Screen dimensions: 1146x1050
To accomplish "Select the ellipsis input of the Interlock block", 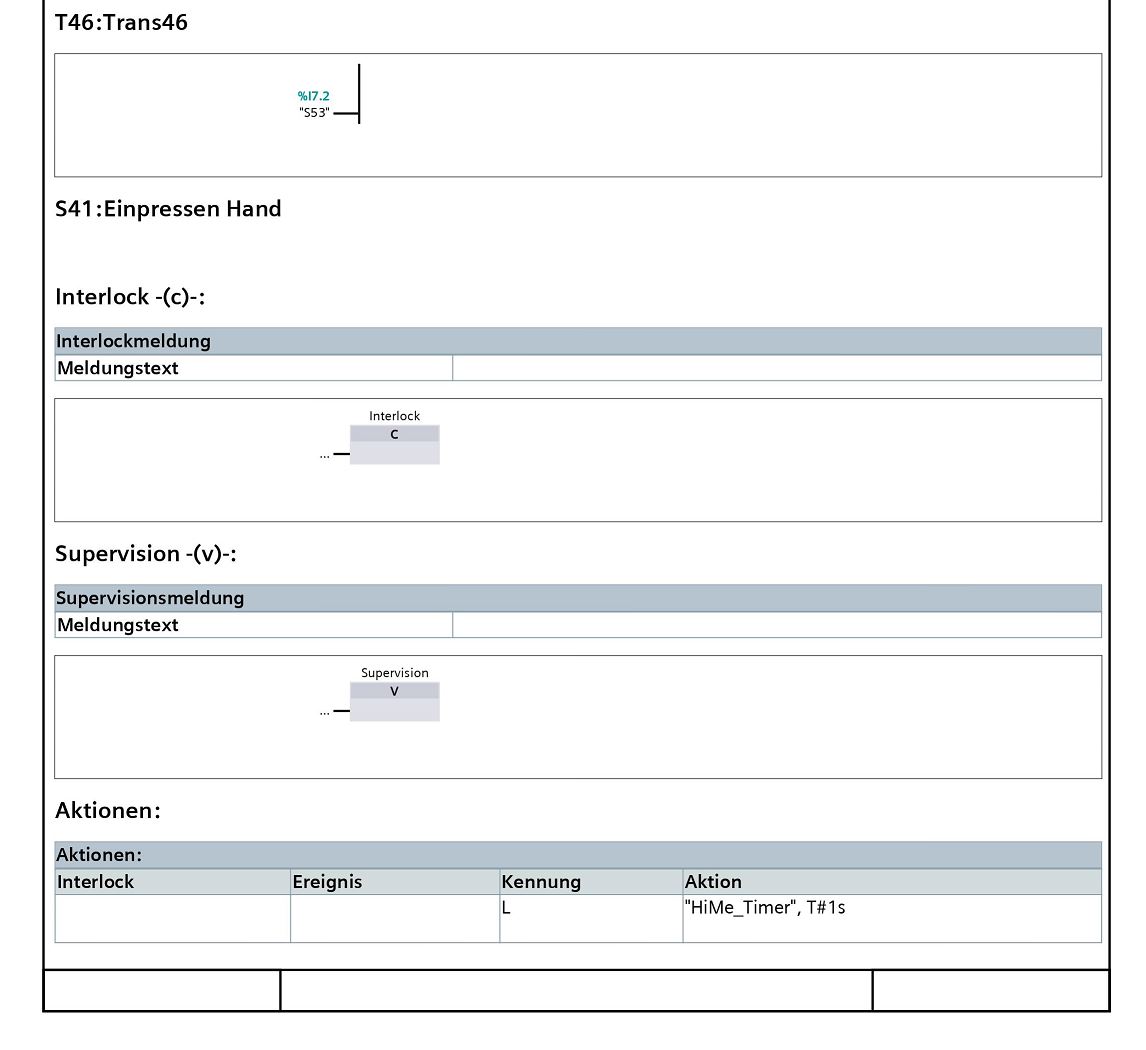I will click(324, 455).
